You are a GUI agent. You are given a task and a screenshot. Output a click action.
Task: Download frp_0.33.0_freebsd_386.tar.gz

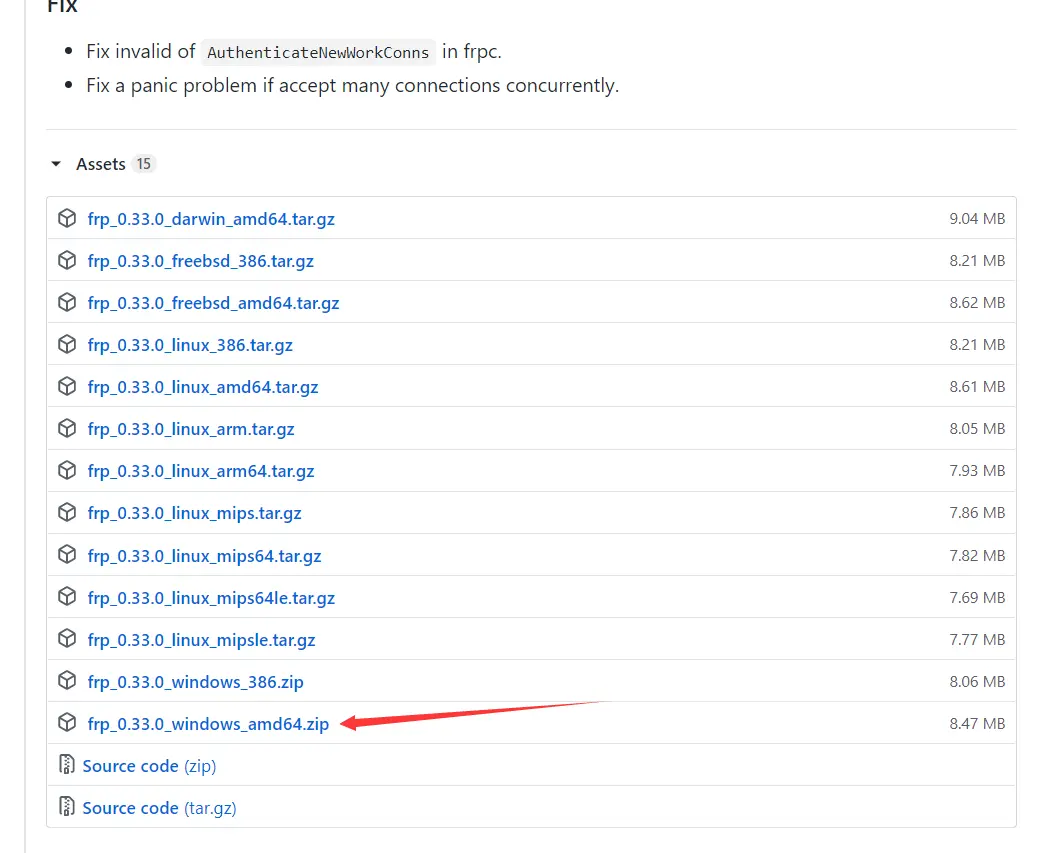[x=200, y=261]
